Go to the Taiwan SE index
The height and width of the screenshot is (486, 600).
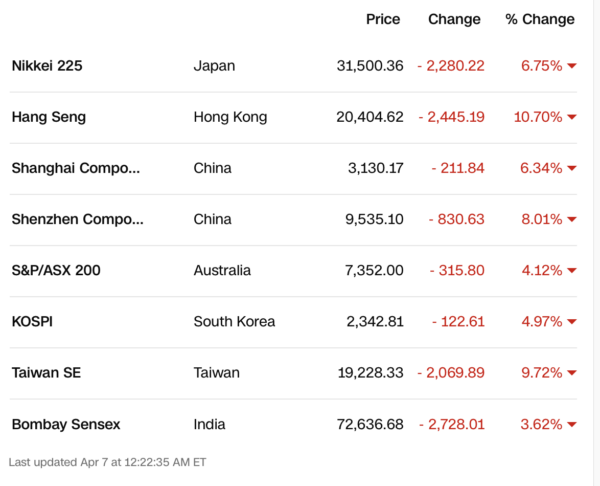tap(46, 373)
